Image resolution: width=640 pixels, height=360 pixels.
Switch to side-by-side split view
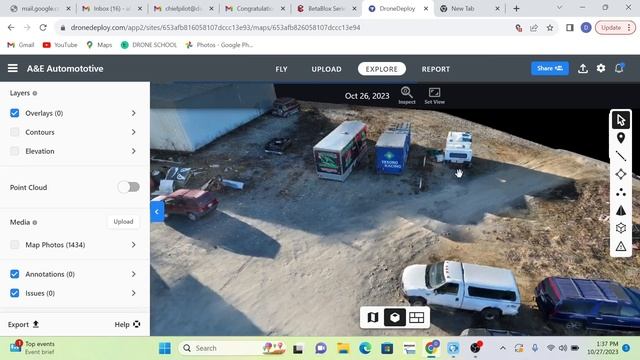tap(416, 317)
